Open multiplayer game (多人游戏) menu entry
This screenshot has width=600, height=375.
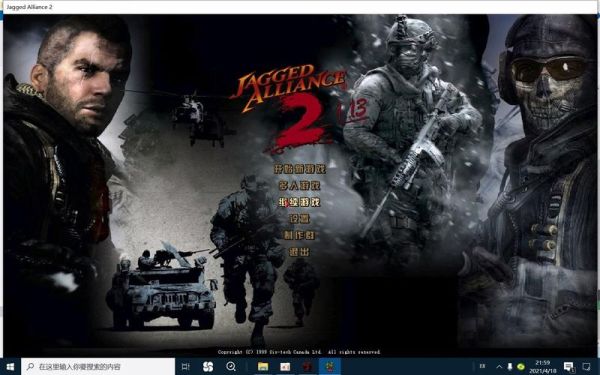pos(300,186)
